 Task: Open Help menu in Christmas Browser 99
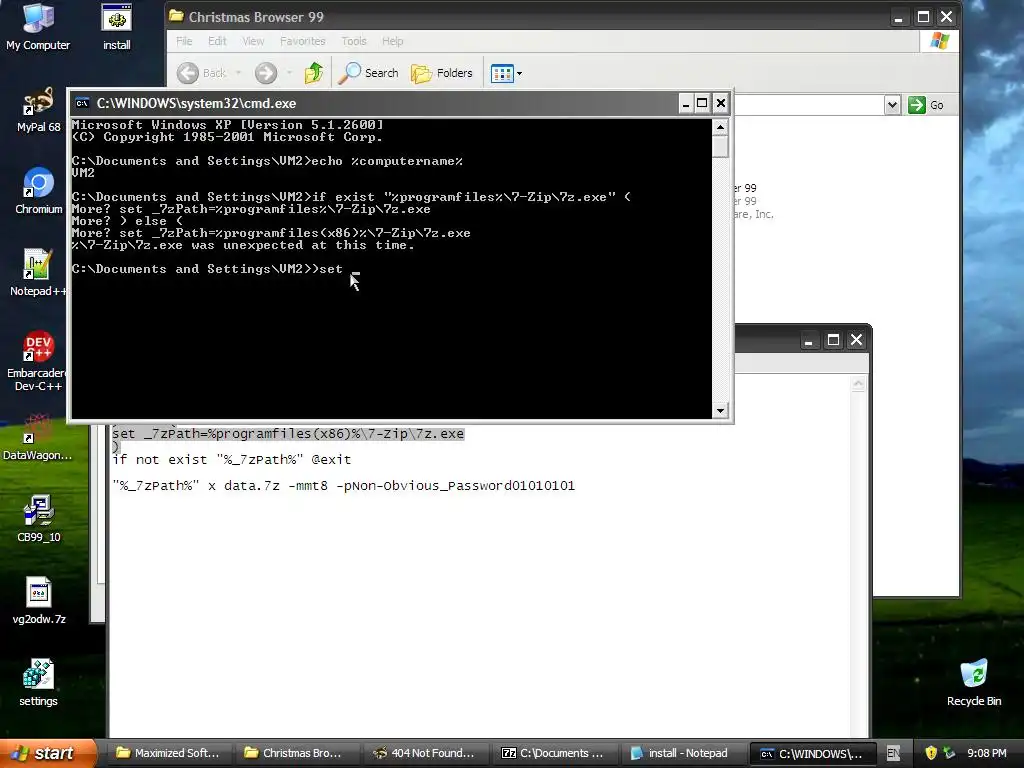point(392,41)
